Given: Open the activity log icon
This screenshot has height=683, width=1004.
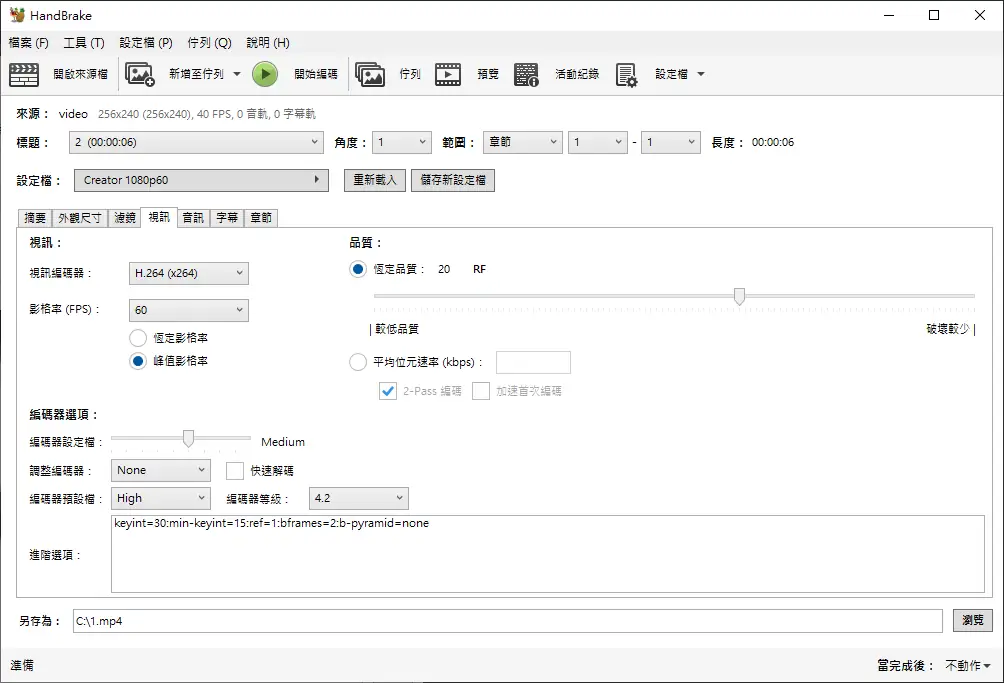Looking at the screenshot, I should (527, 74).
